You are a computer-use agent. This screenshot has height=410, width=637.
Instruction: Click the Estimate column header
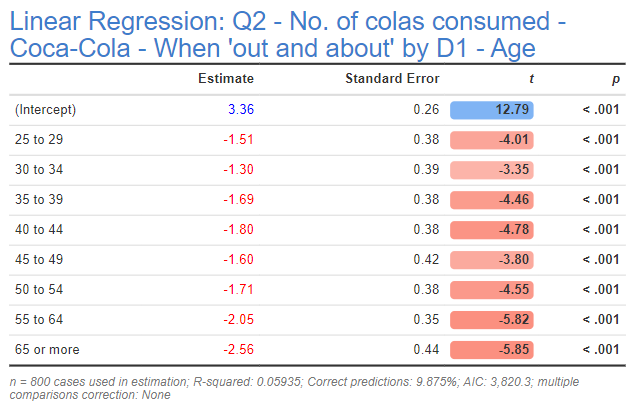click(228, 79)
